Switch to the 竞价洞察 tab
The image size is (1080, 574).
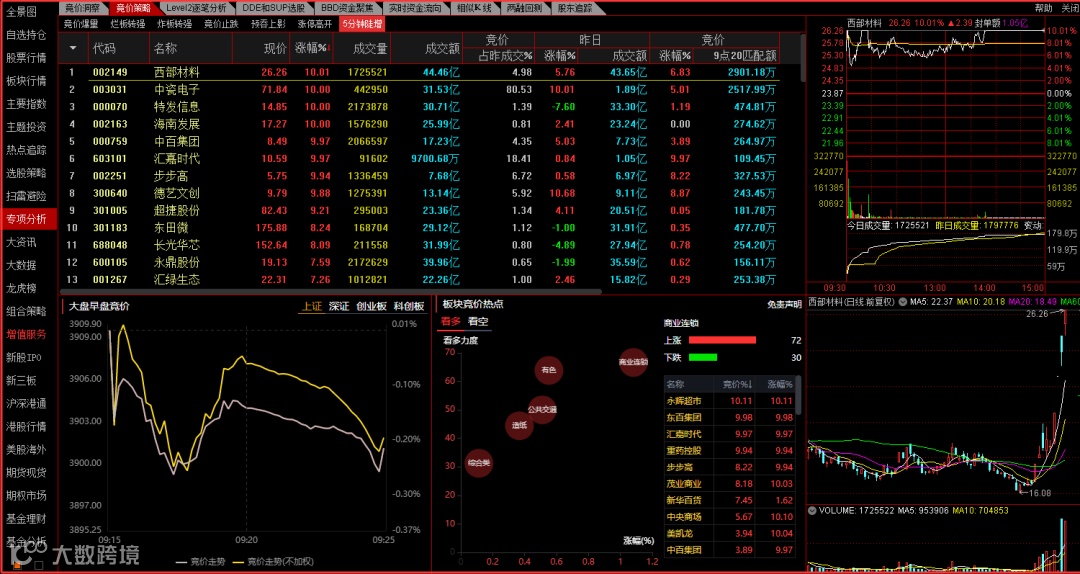(82, 8)
